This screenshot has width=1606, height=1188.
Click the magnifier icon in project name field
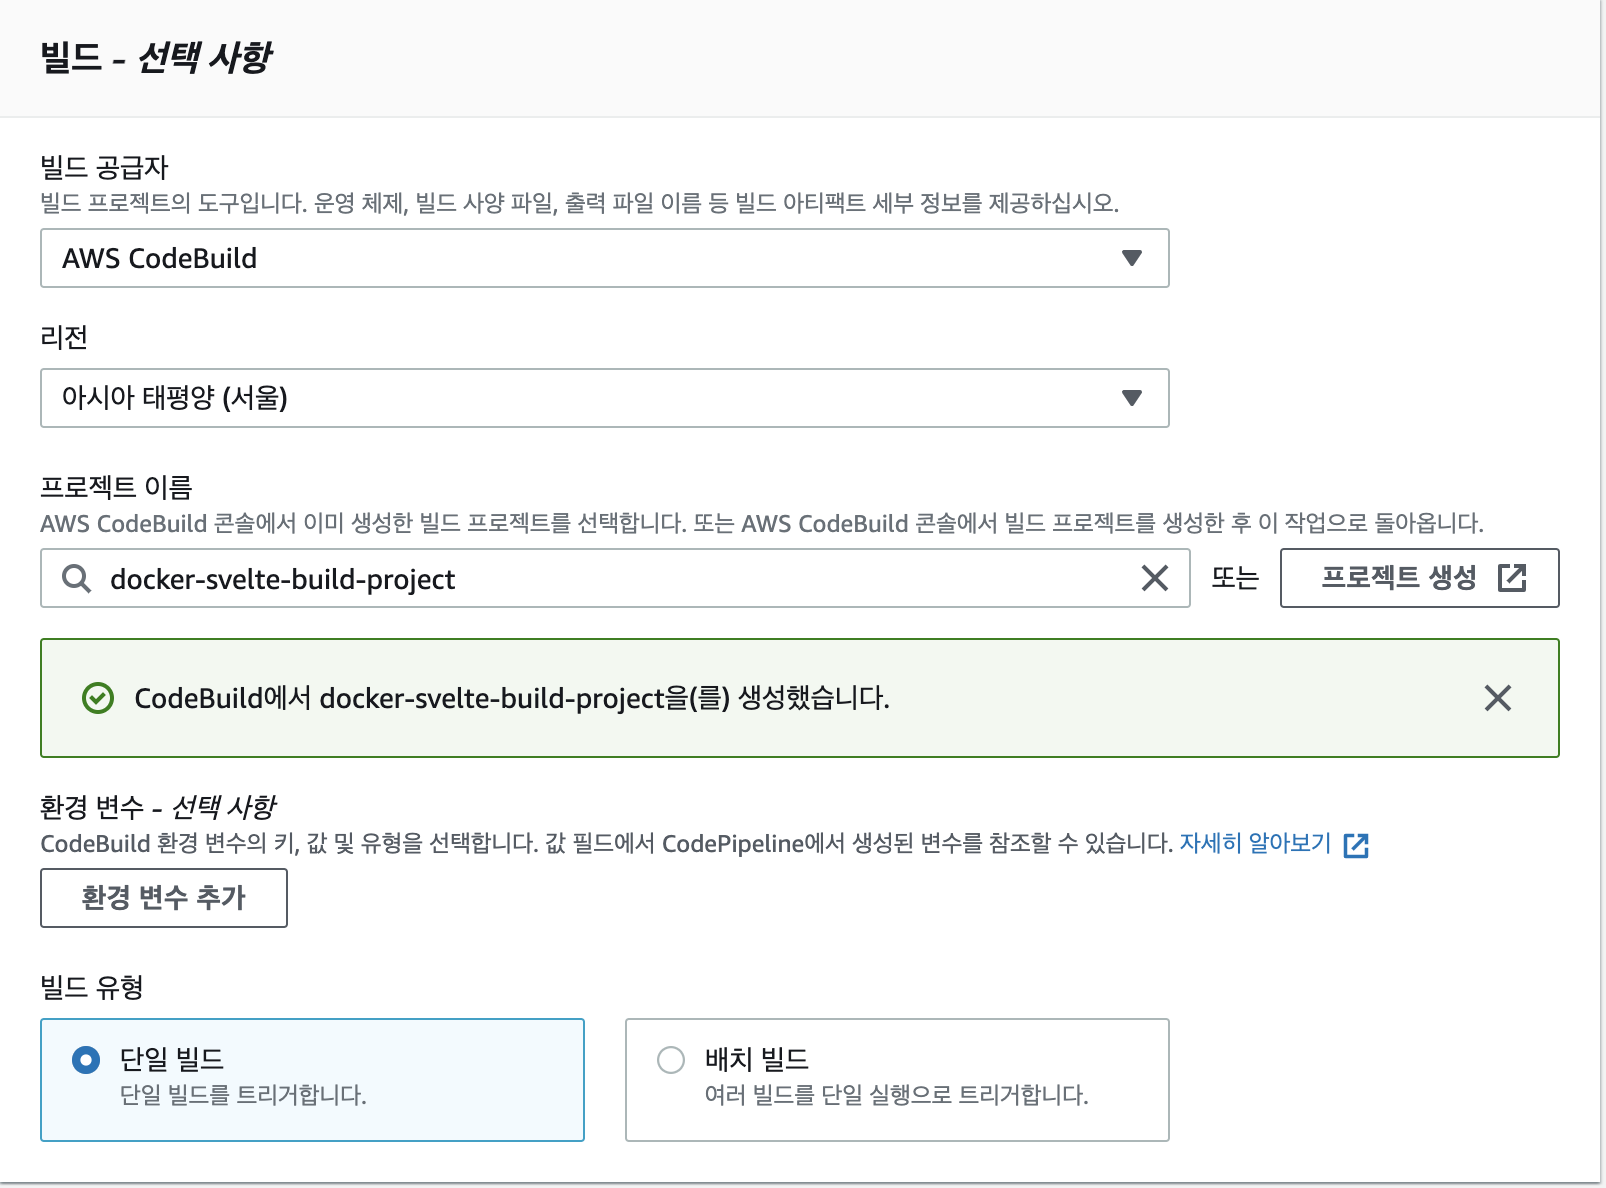[x=76, y=578]
